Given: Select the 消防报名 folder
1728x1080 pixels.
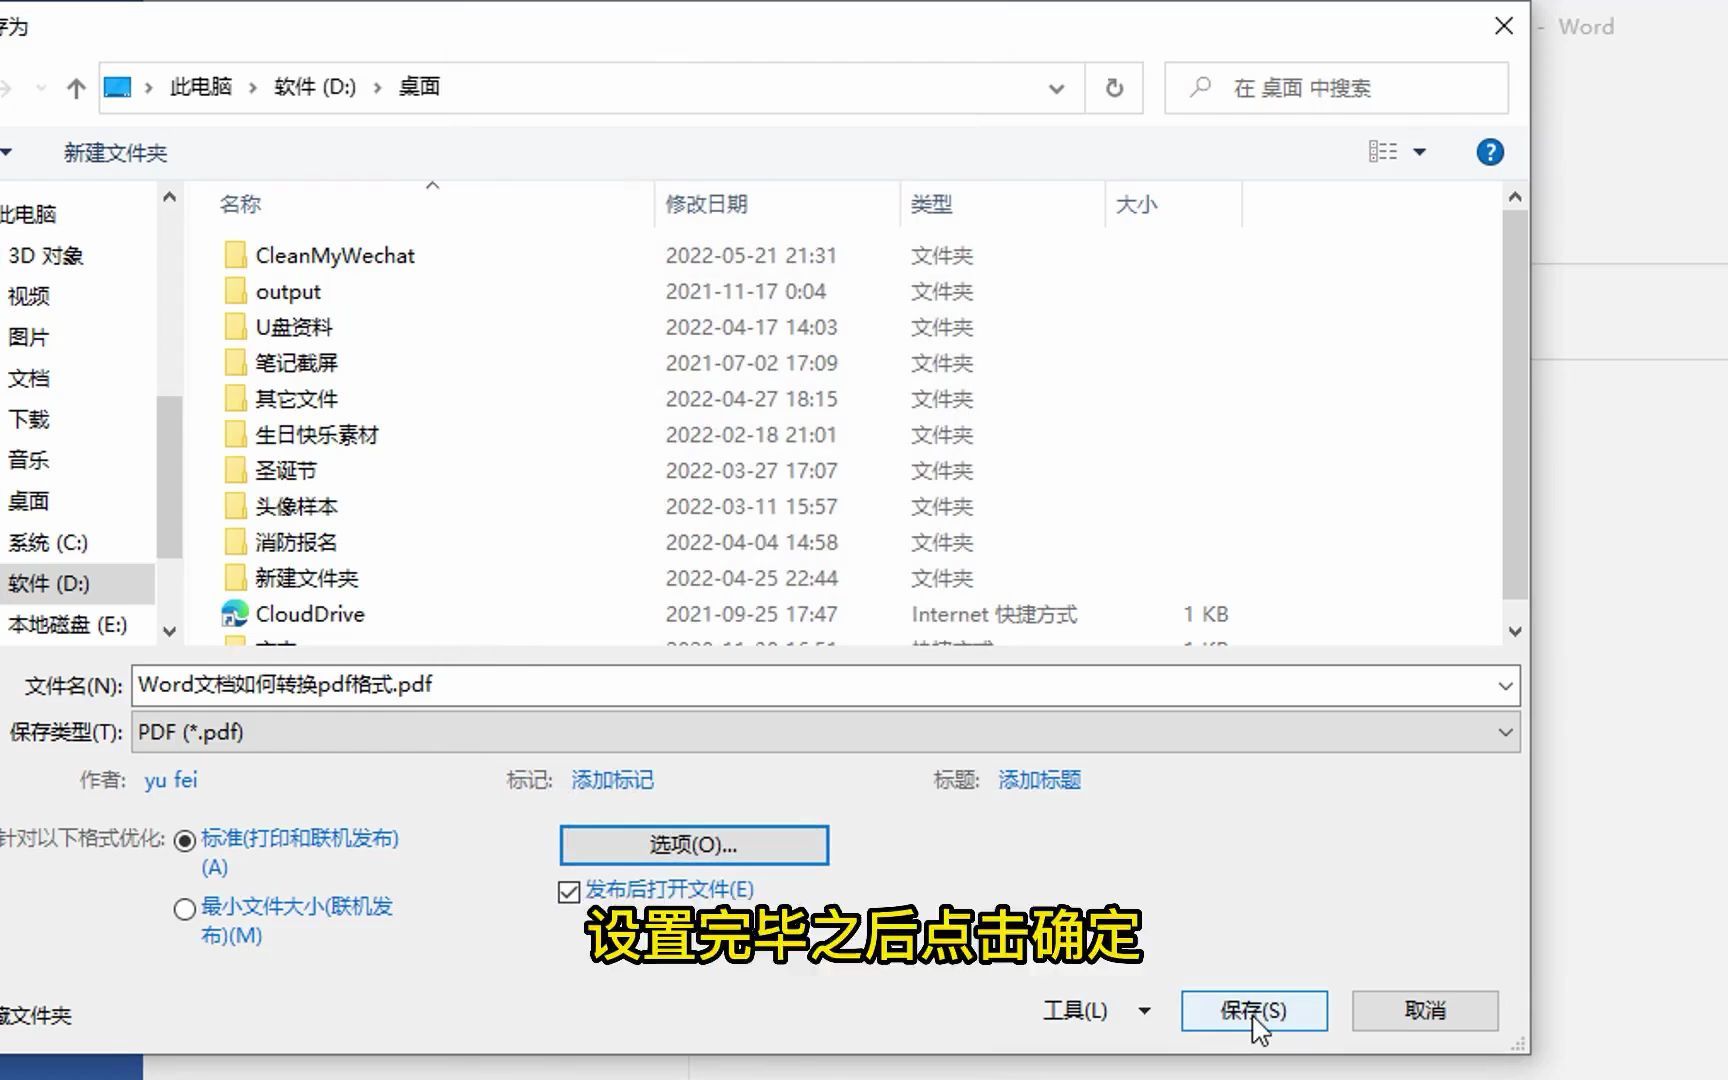Looking at the screenshot, I should [x=296, y=543].
